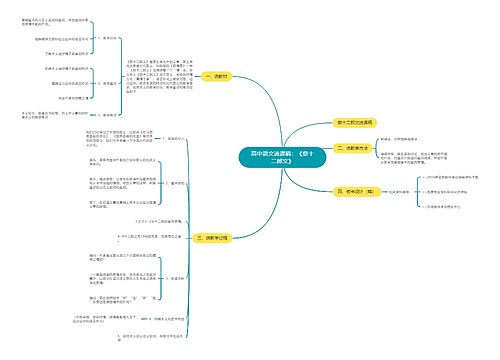Click the yellow node 二、说教学方法
This screenshot has width=500, height=360.
pos(352,148)
